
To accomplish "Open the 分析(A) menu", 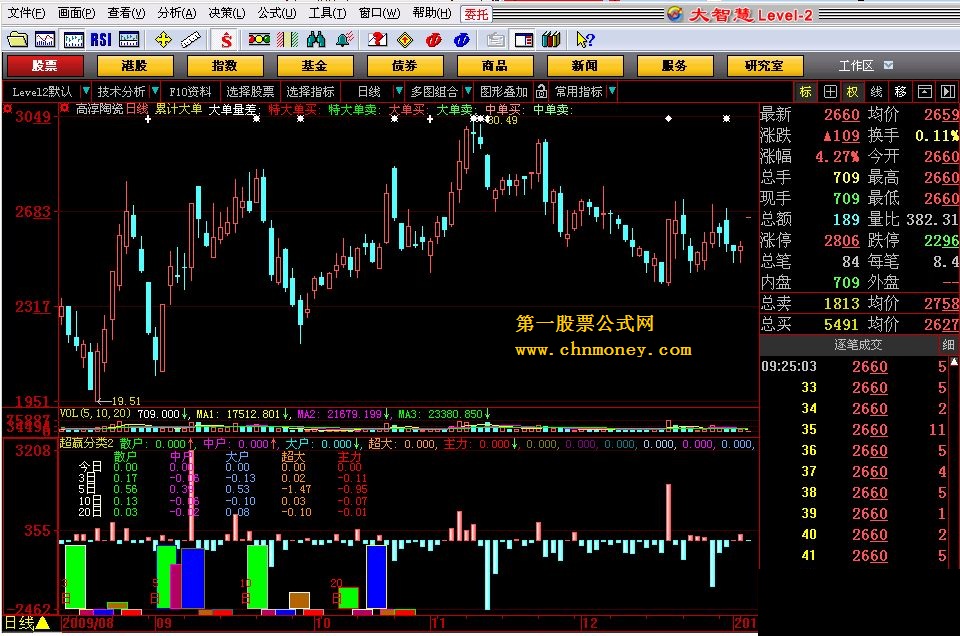I will point(176,13).
